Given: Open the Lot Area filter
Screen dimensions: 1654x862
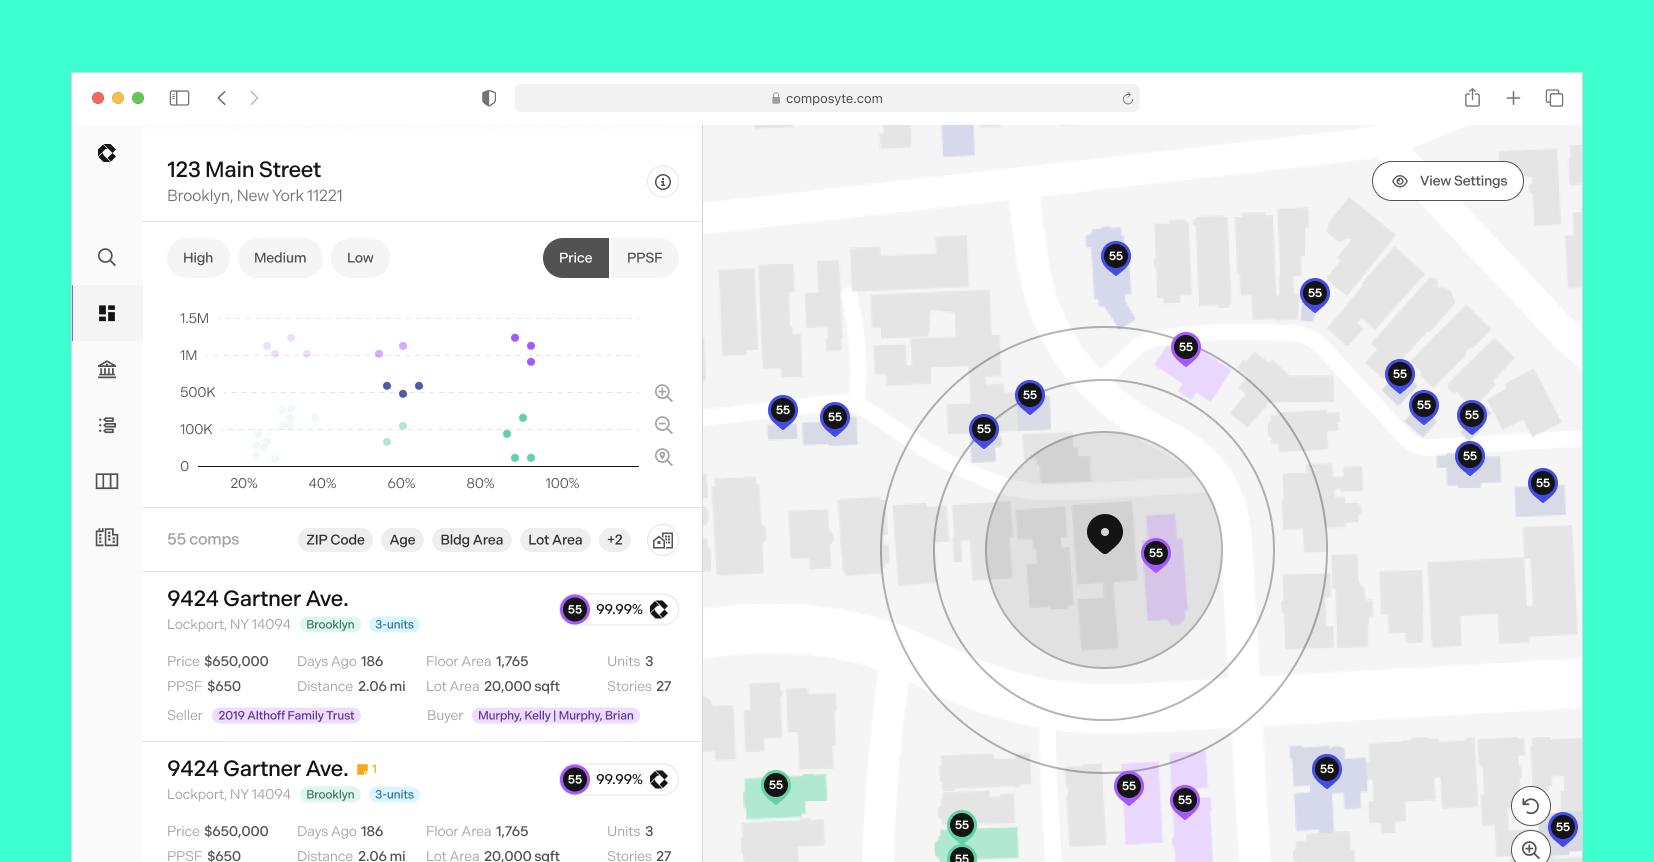Looking at the screenshot, I should 555,540.
